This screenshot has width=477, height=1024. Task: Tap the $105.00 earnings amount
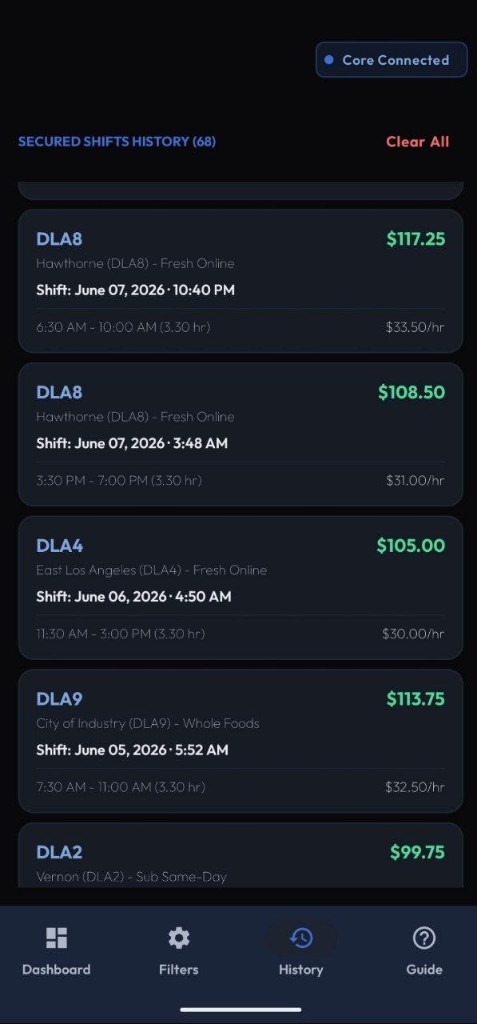(x=410, y=545)
